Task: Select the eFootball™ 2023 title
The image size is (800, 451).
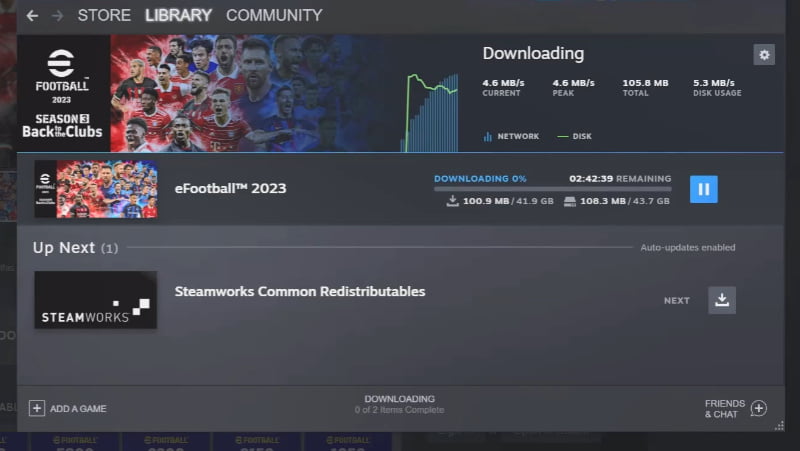Action: click(231, 188)
